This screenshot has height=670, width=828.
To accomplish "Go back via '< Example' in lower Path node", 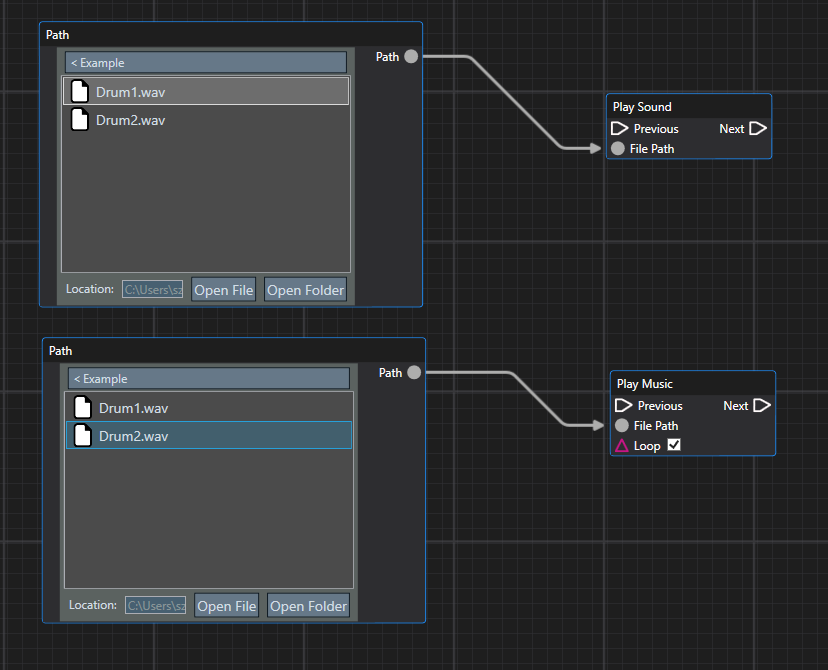I will (209, 379).
